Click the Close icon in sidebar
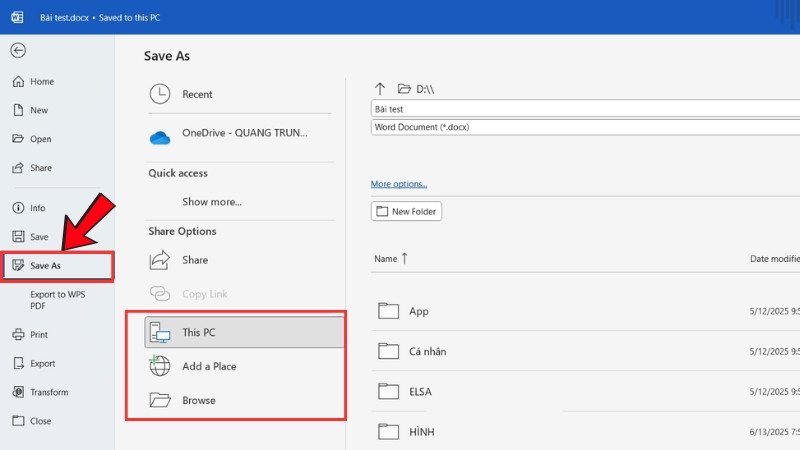Screen dimensions: 800x450 point(18,421)
